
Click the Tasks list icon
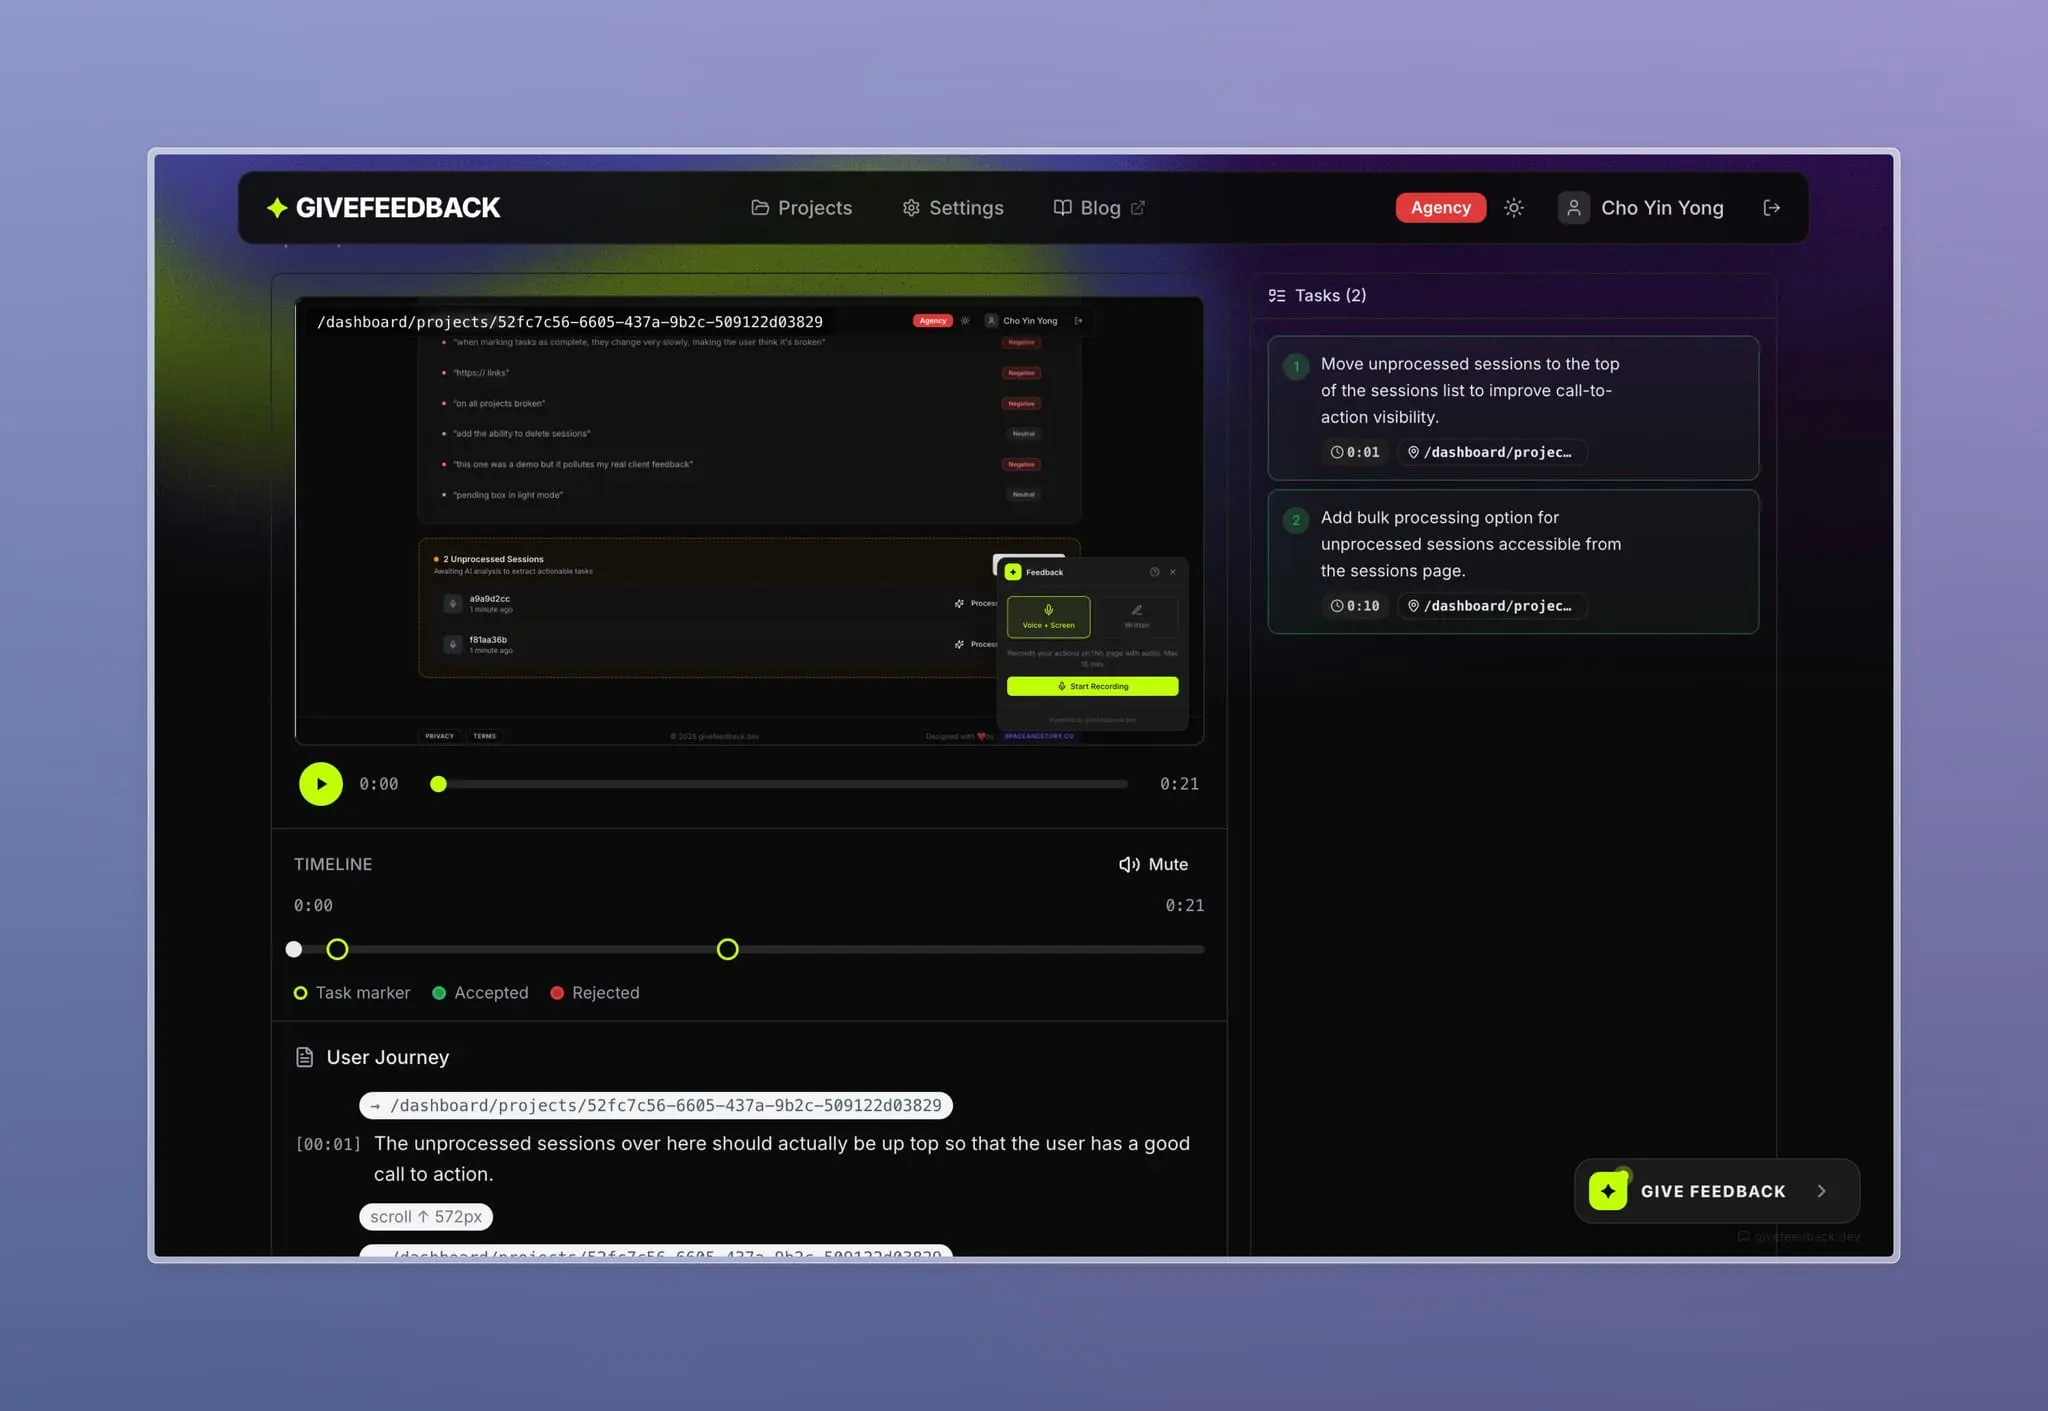point(1277,296)
